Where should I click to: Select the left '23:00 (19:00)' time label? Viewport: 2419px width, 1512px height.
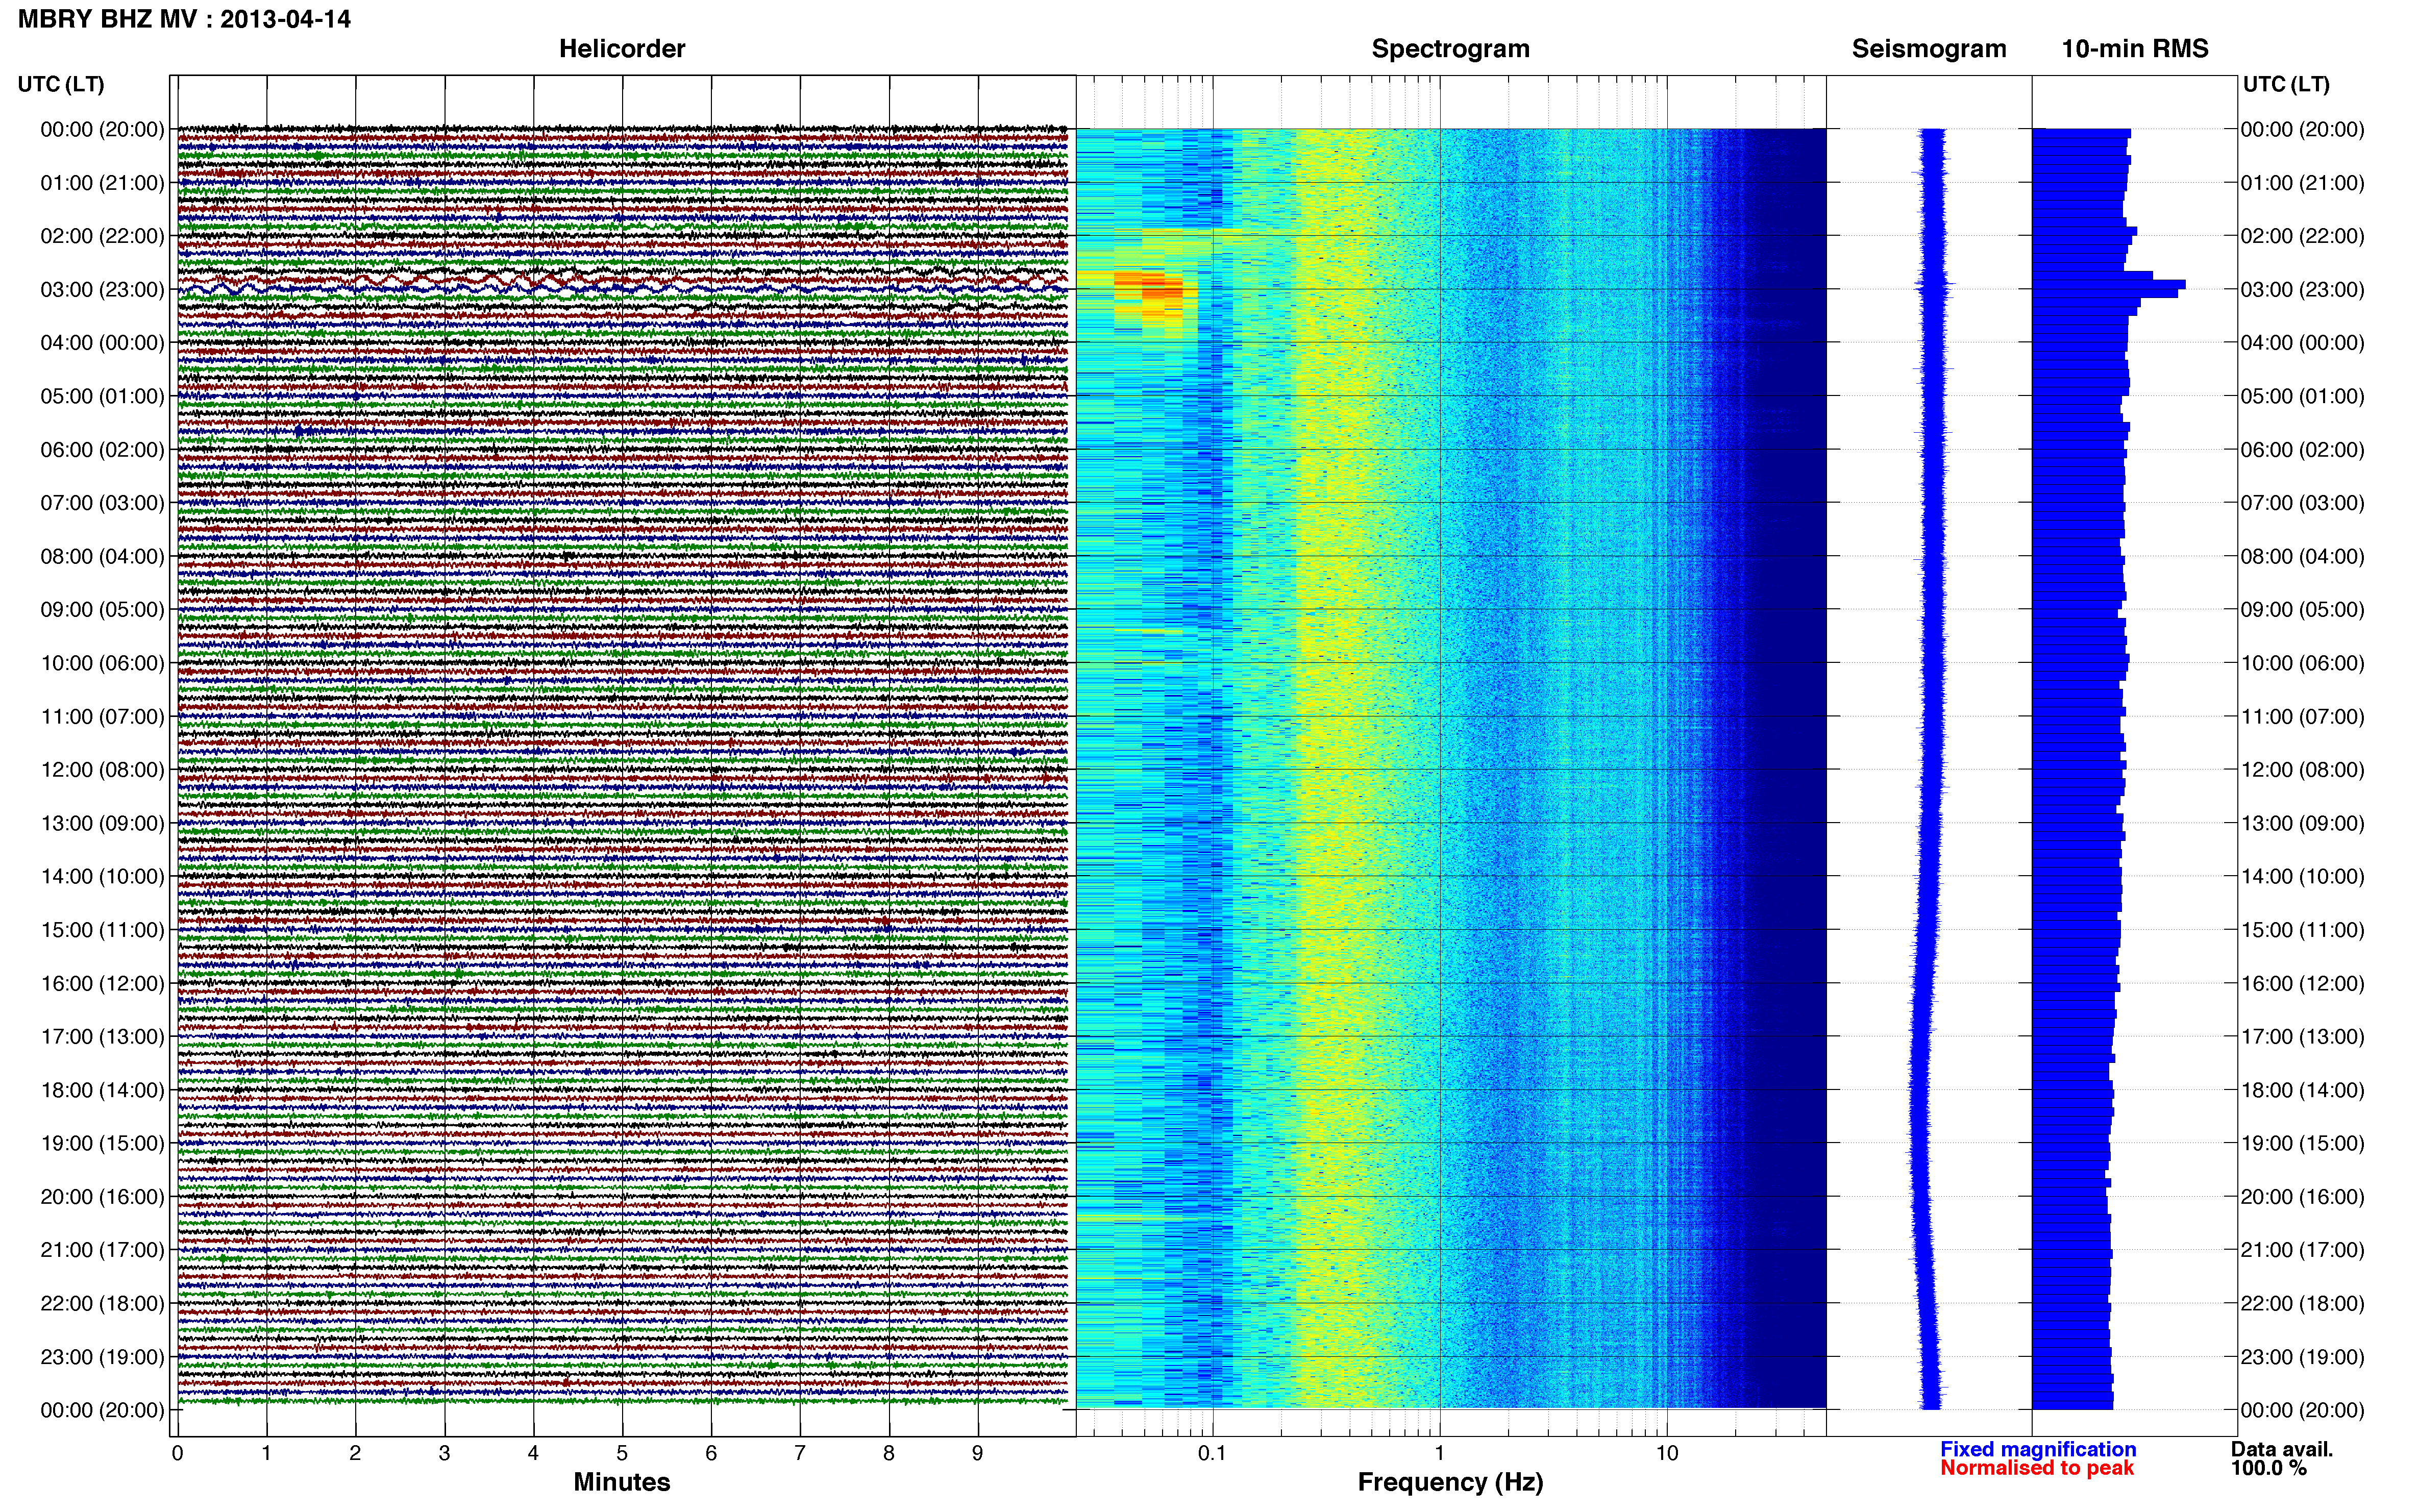point(102,1357)
